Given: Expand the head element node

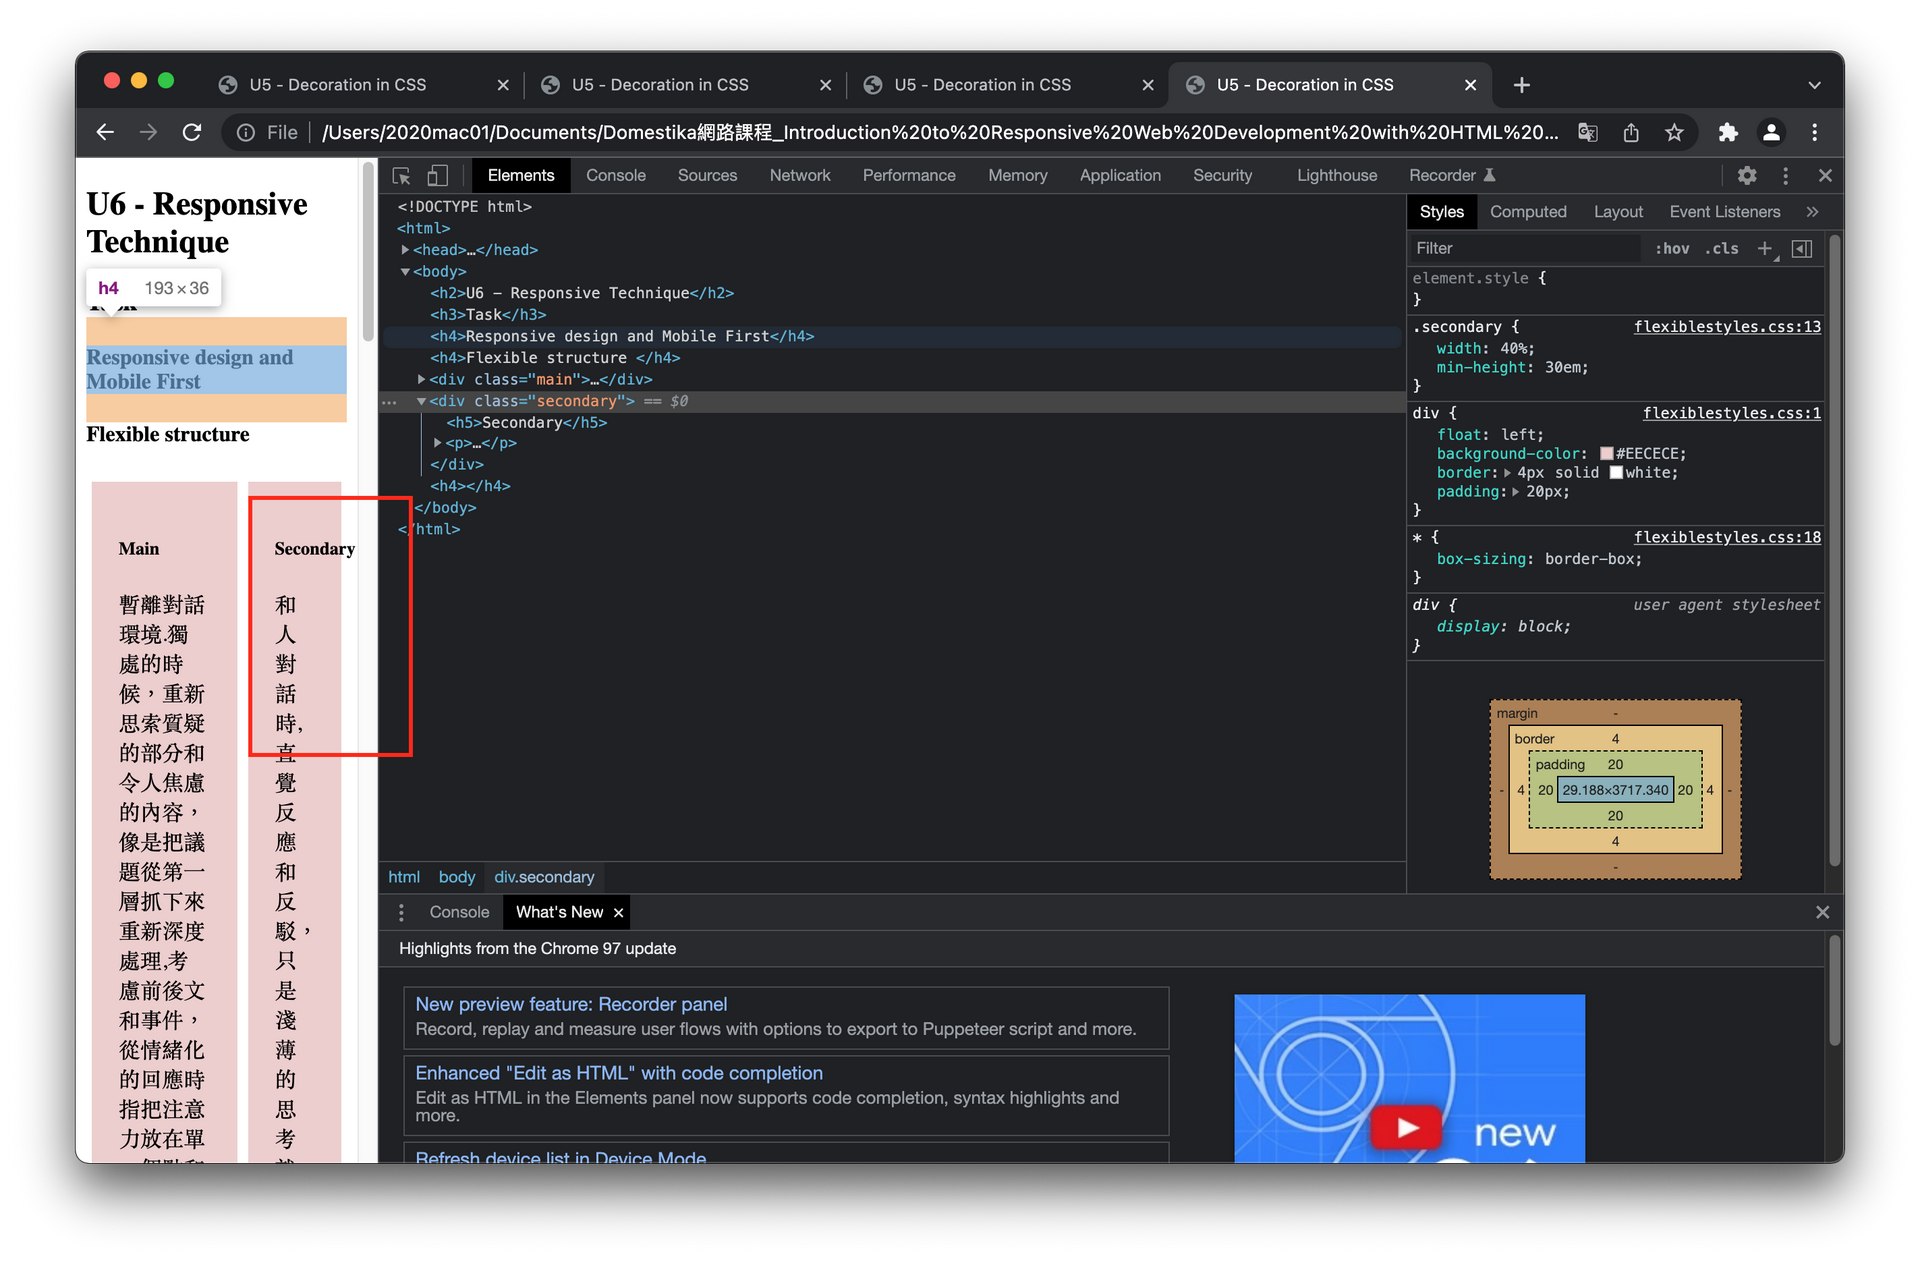Looking at the screenshot, I should (405, 250).
